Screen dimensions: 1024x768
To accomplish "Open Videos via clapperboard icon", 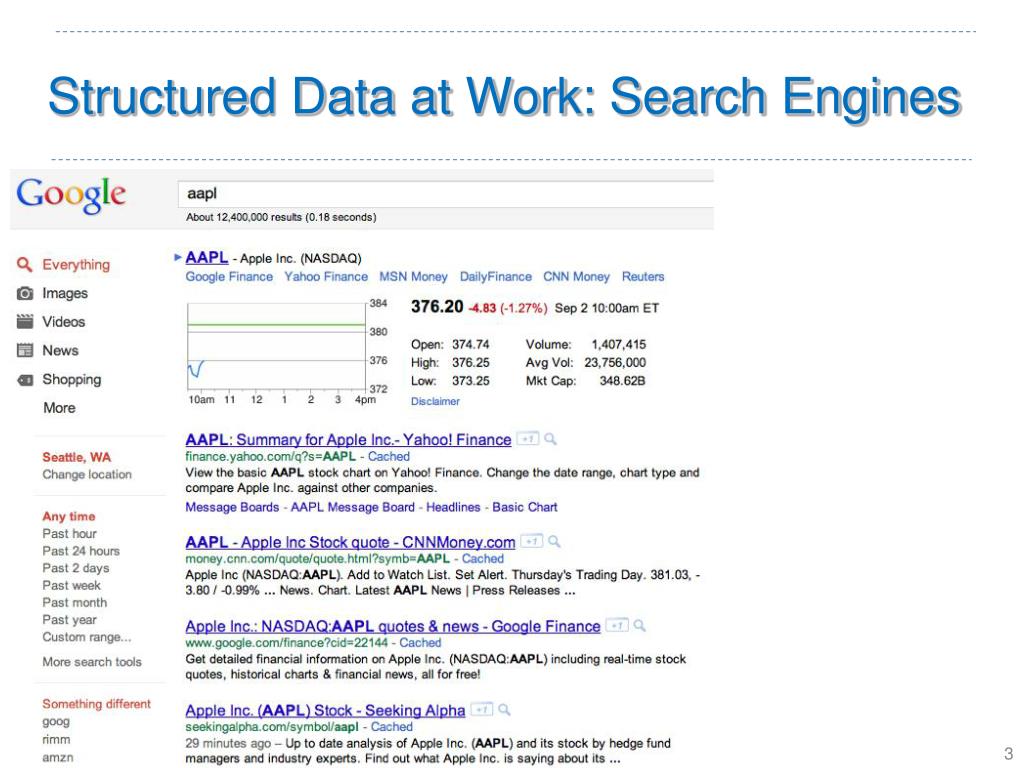I will 25,321.
